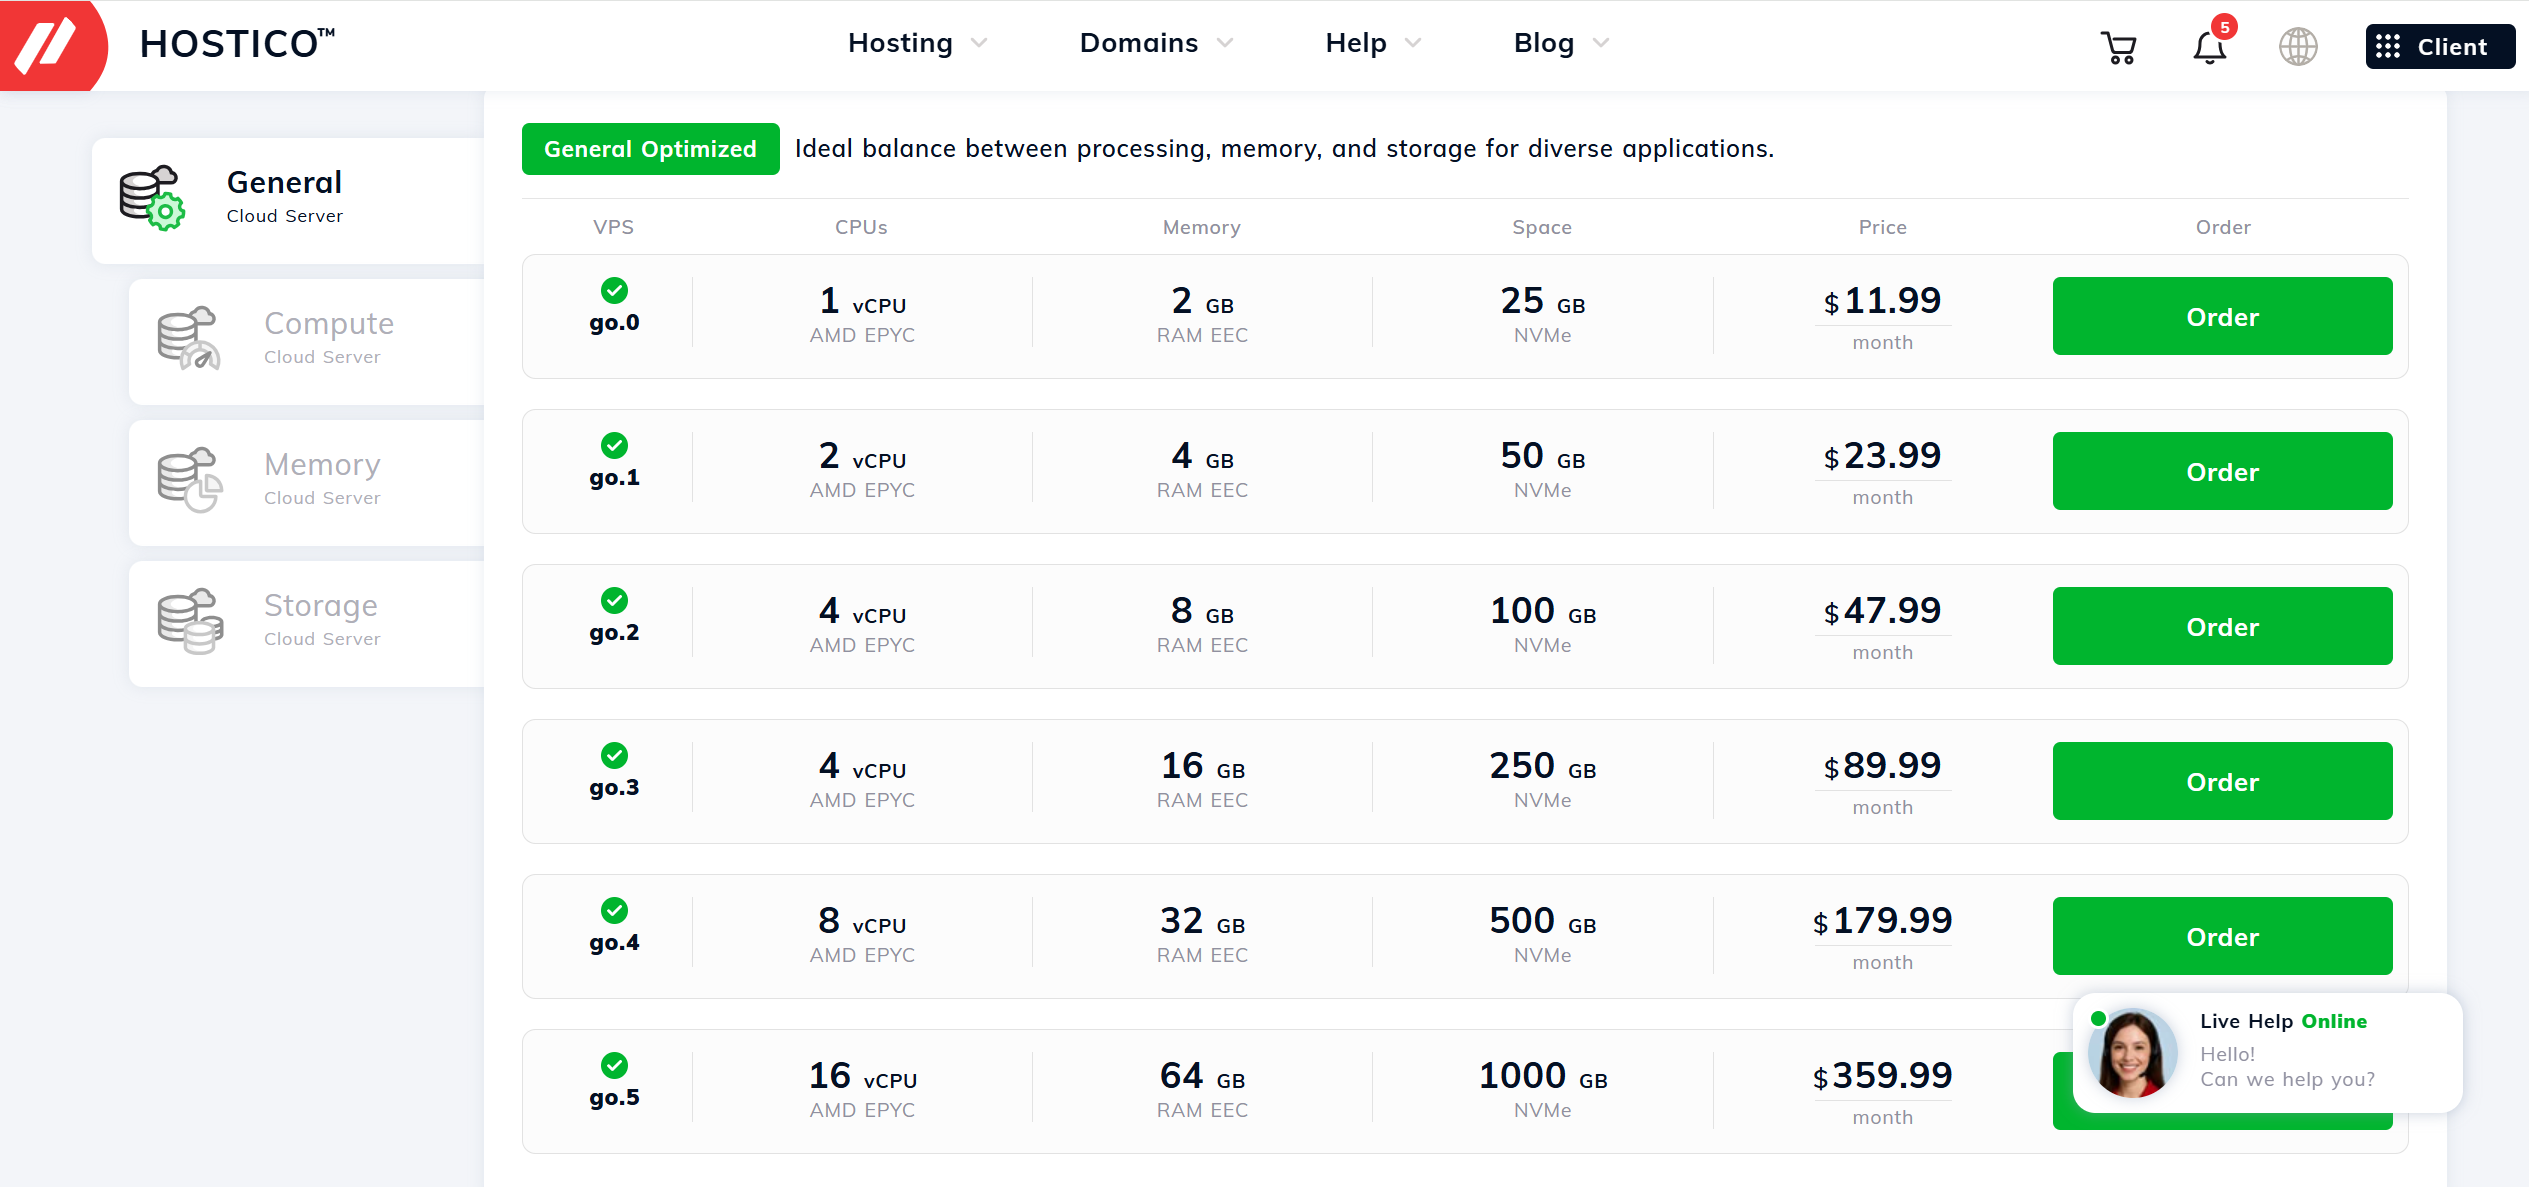2529x1187 pixels.
Task: Order the go.4 plan at $179.99
Action: tap(2222, 936)
